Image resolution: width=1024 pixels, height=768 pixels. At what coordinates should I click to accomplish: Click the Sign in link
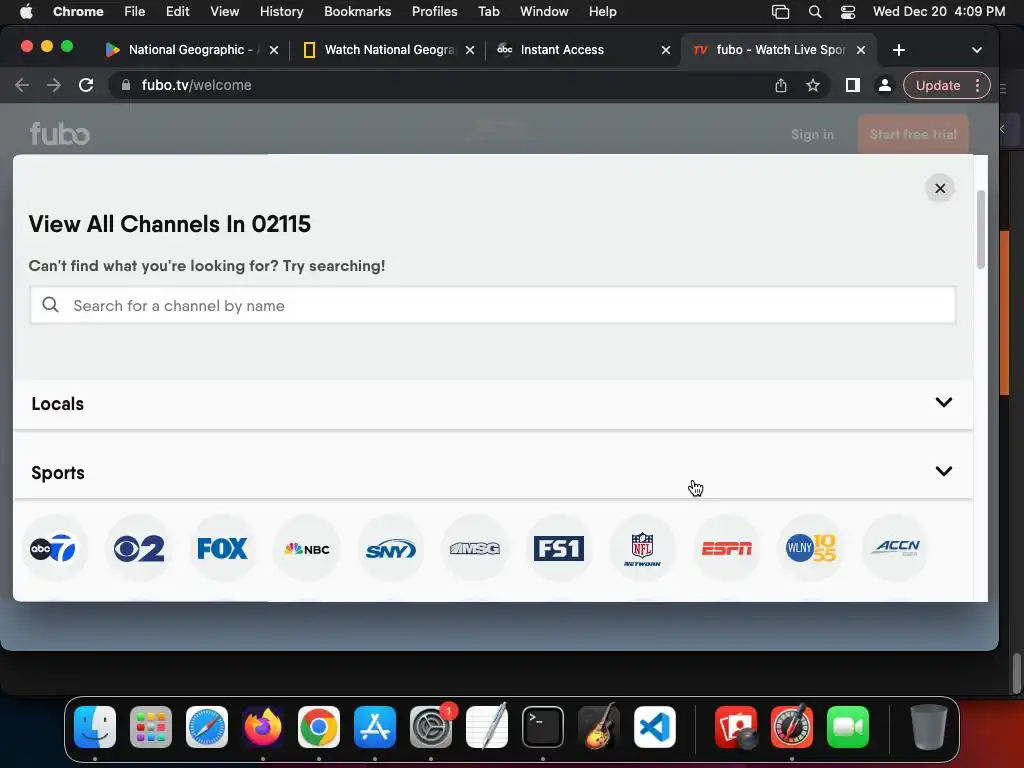(812, 134)
